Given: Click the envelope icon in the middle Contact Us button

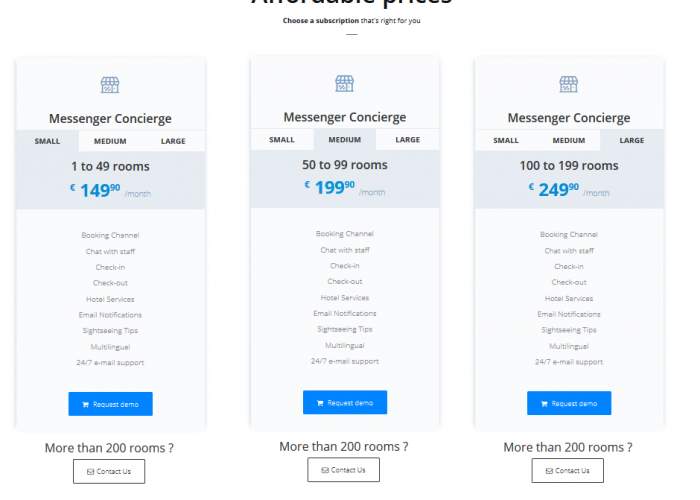Looking at the screenshot, I should (325, 470).
